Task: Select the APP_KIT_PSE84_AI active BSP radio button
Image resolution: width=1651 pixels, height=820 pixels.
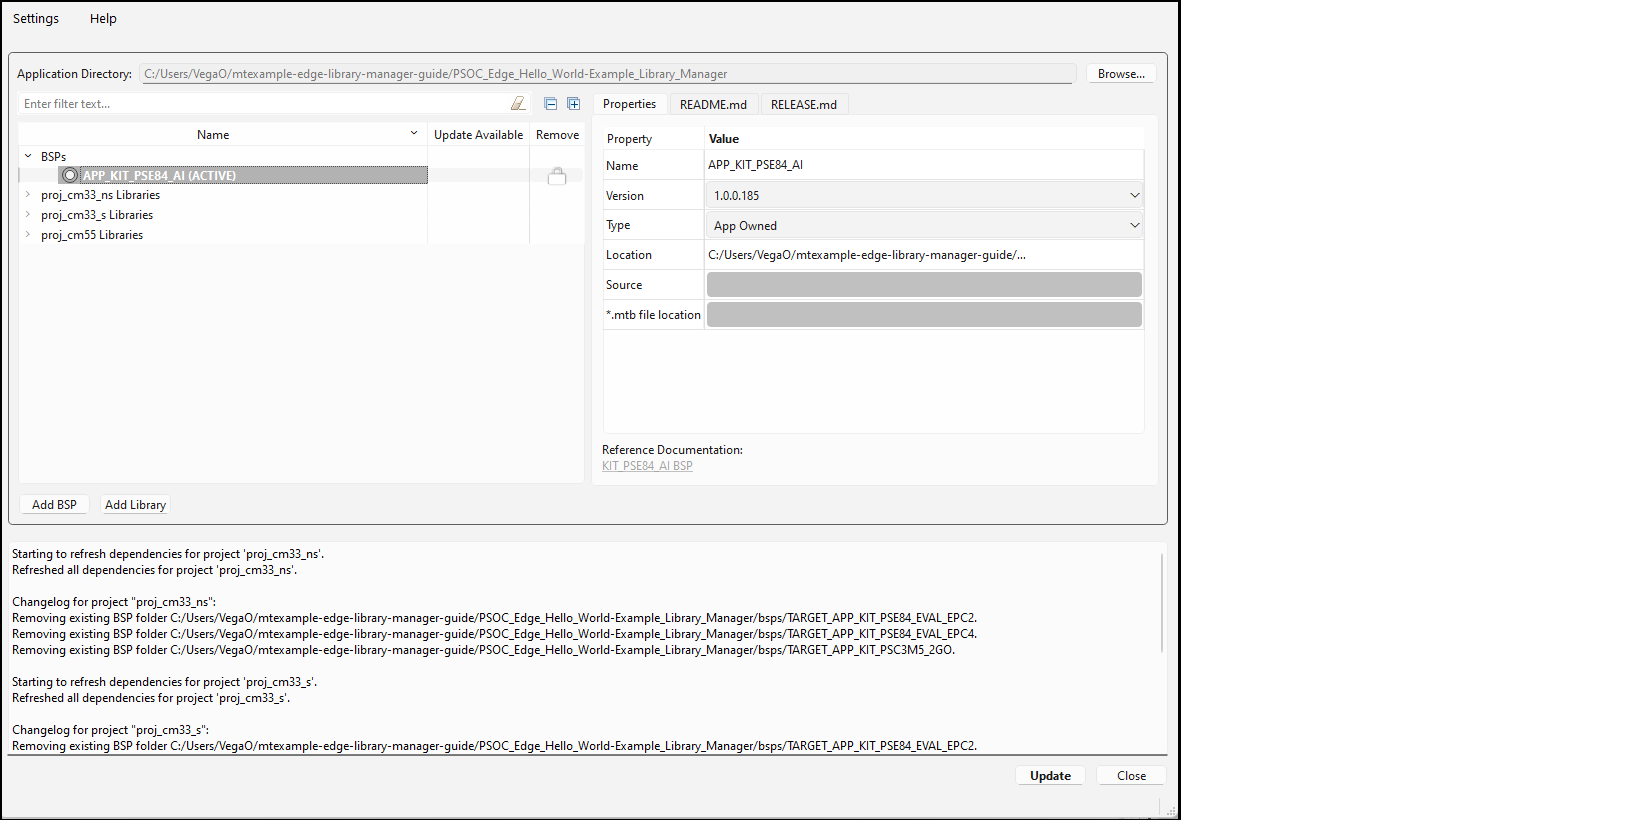Action: tap(70, 176)
